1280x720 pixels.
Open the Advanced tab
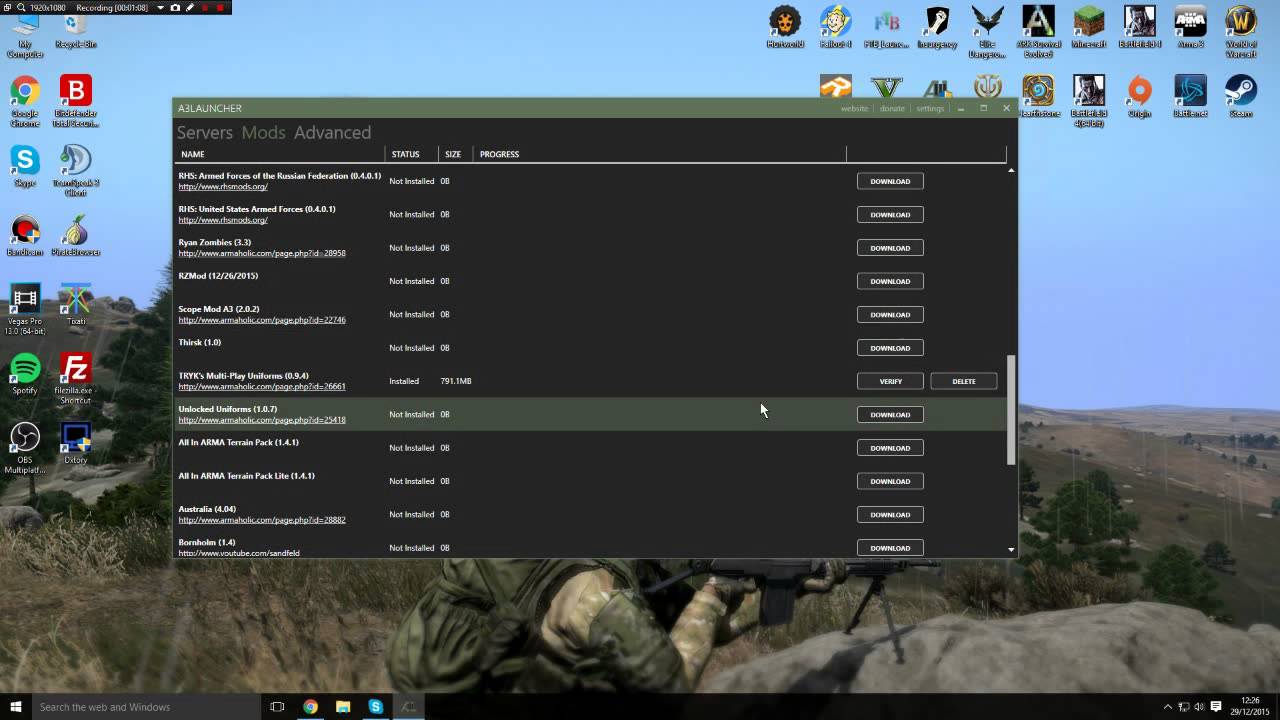click(332, 132)
